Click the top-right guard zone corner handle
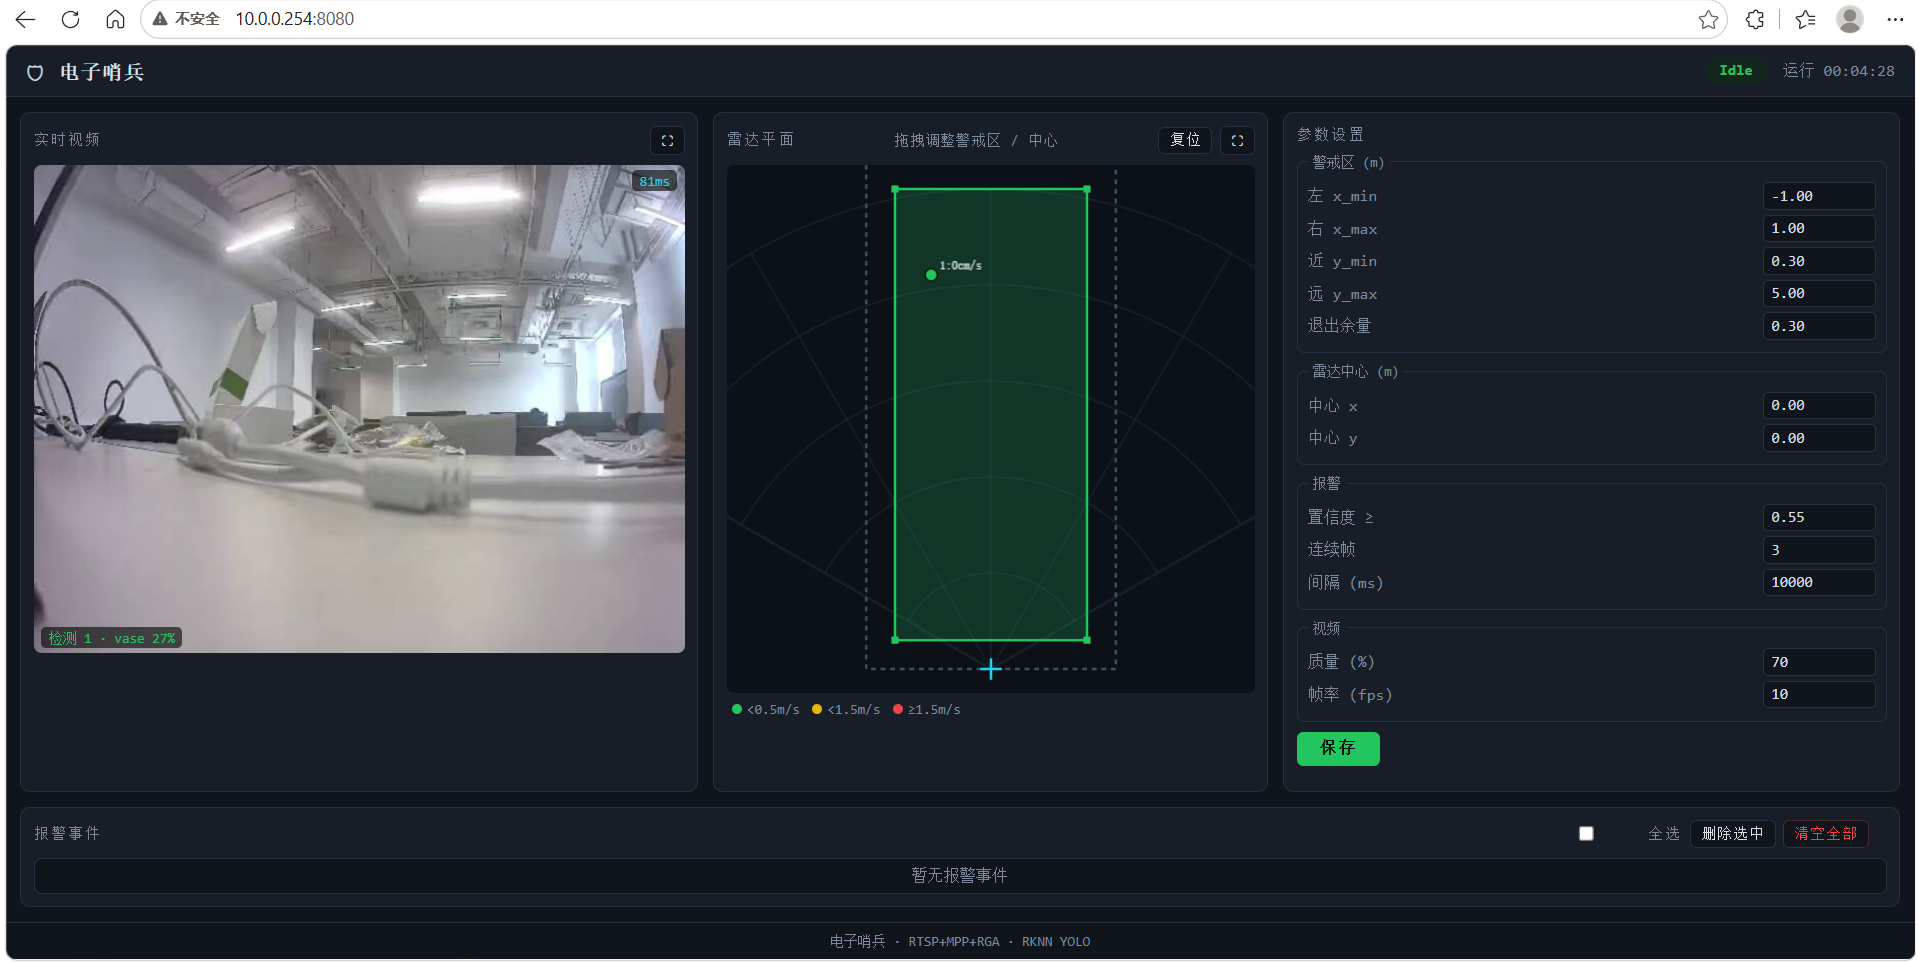This screenshot has height=962, width=1919. click(x=1087, y=189)
